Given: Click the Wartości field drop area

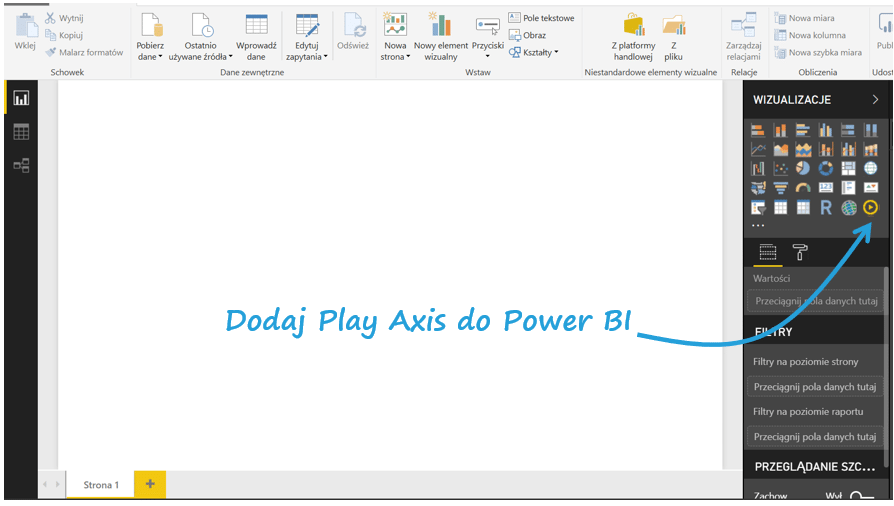Looking at the screenshot, I should click(x=816, y=300).
